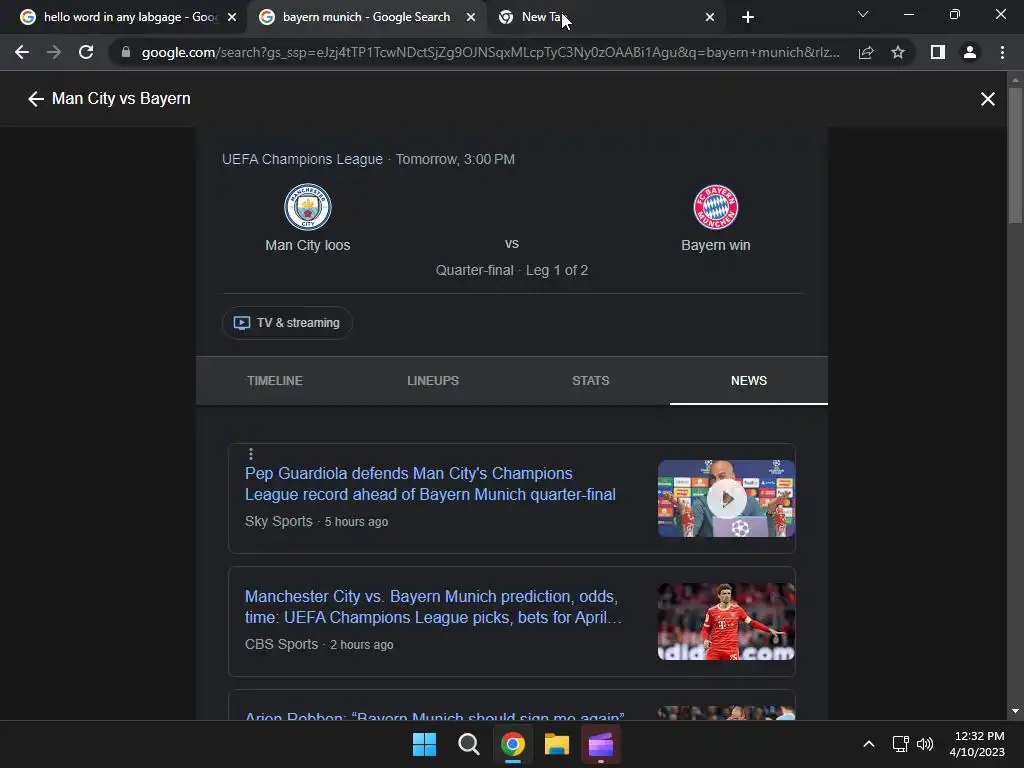Select the LINEUPS tab
The image size is (1024, 768).
(x=433, y=381)
